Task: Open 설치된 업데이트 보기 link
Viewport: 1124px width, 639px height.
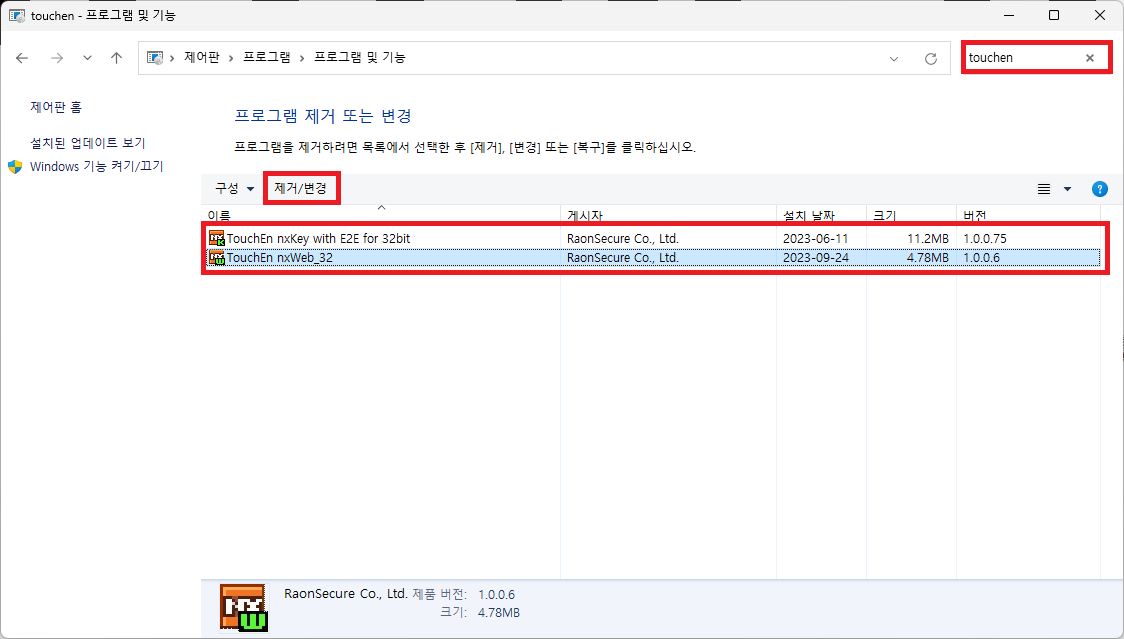Action: (87, 143)
